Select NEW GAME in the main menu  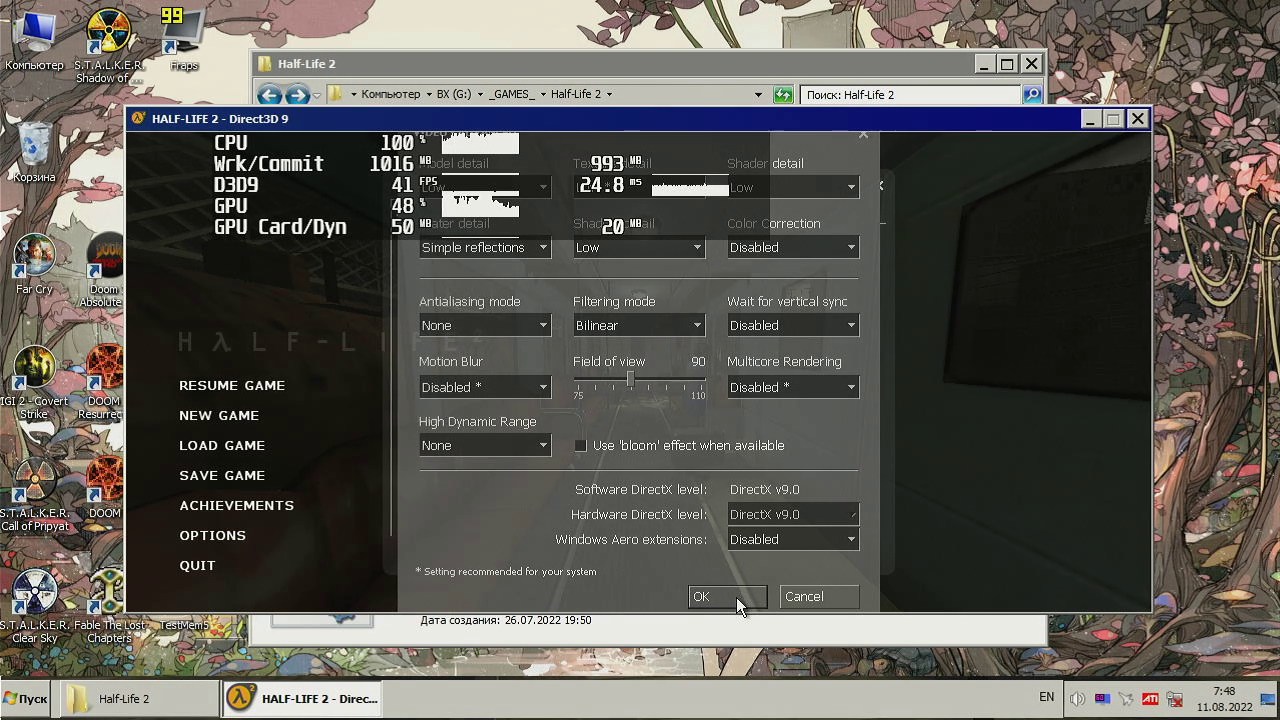(219, 416)
